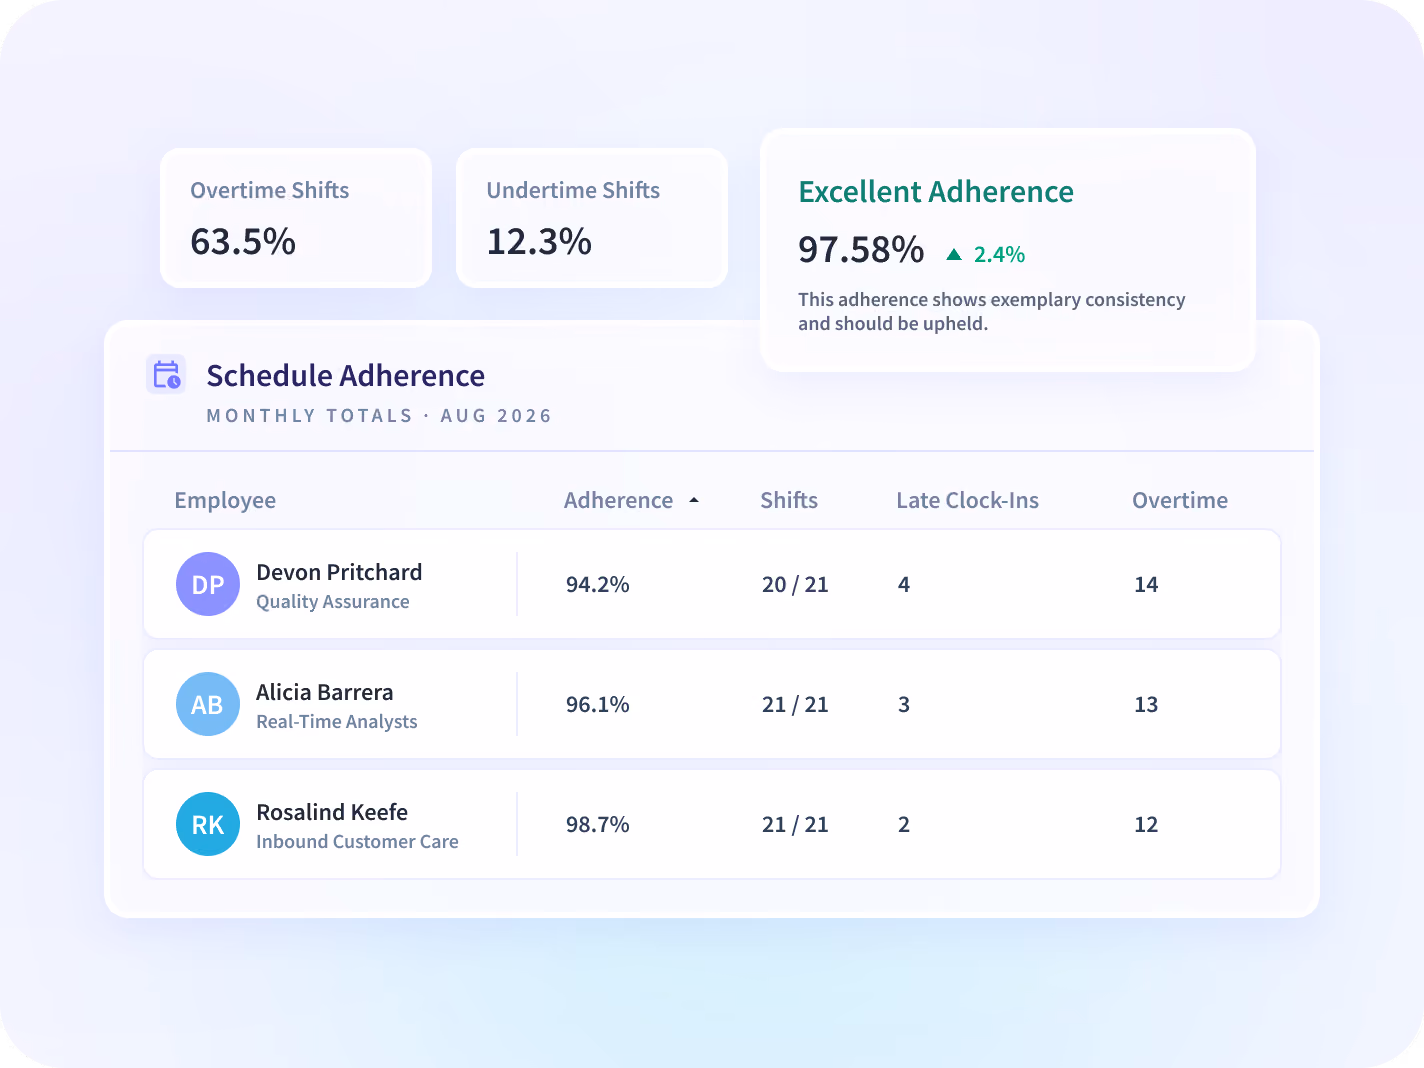Click the Monthly Totals Aug 2026 subtitle
The width and height of the screenshot is (1424, 1068).
379,416
